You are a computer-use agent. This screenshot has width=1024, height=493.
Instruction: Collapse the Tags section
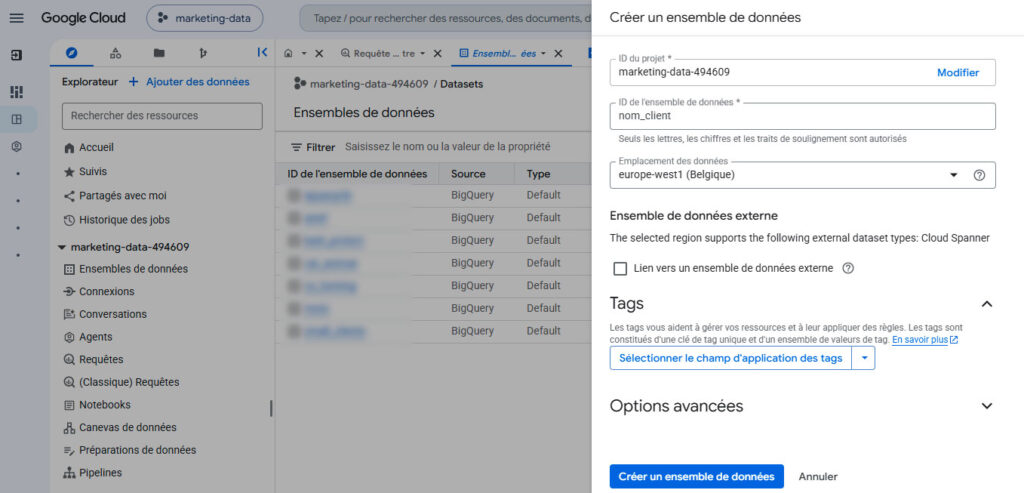coord(987,304)
